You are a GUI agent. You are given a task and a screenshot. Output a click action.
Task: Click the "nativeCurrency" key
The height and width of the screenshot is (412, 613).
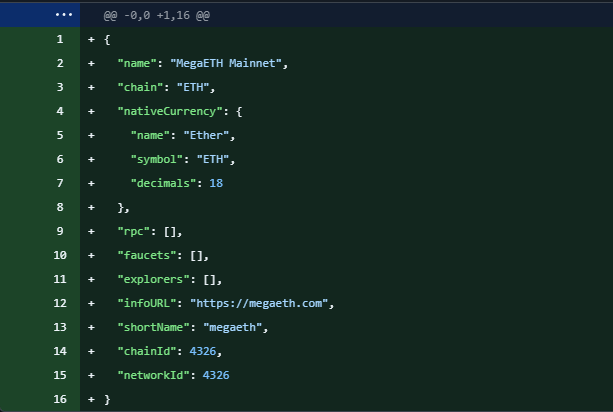(170, 111)
